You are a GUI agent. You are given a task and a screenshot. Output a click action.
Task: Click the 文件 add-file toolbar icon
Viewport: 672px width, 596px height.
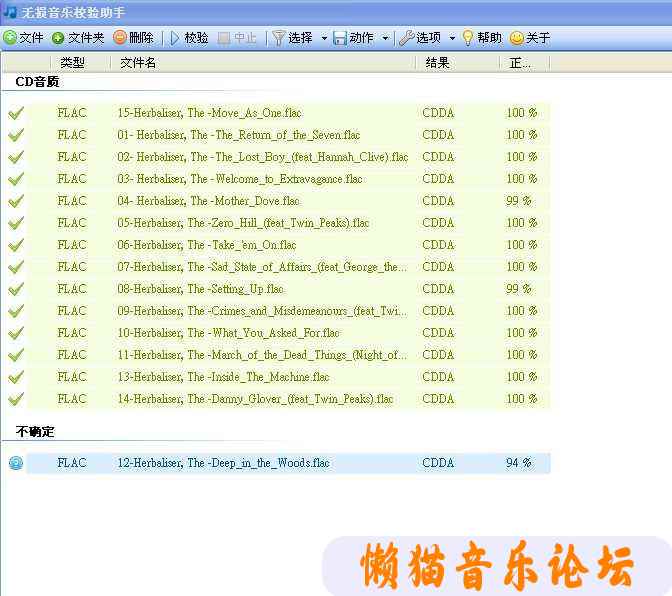click(x=10, y=38)
